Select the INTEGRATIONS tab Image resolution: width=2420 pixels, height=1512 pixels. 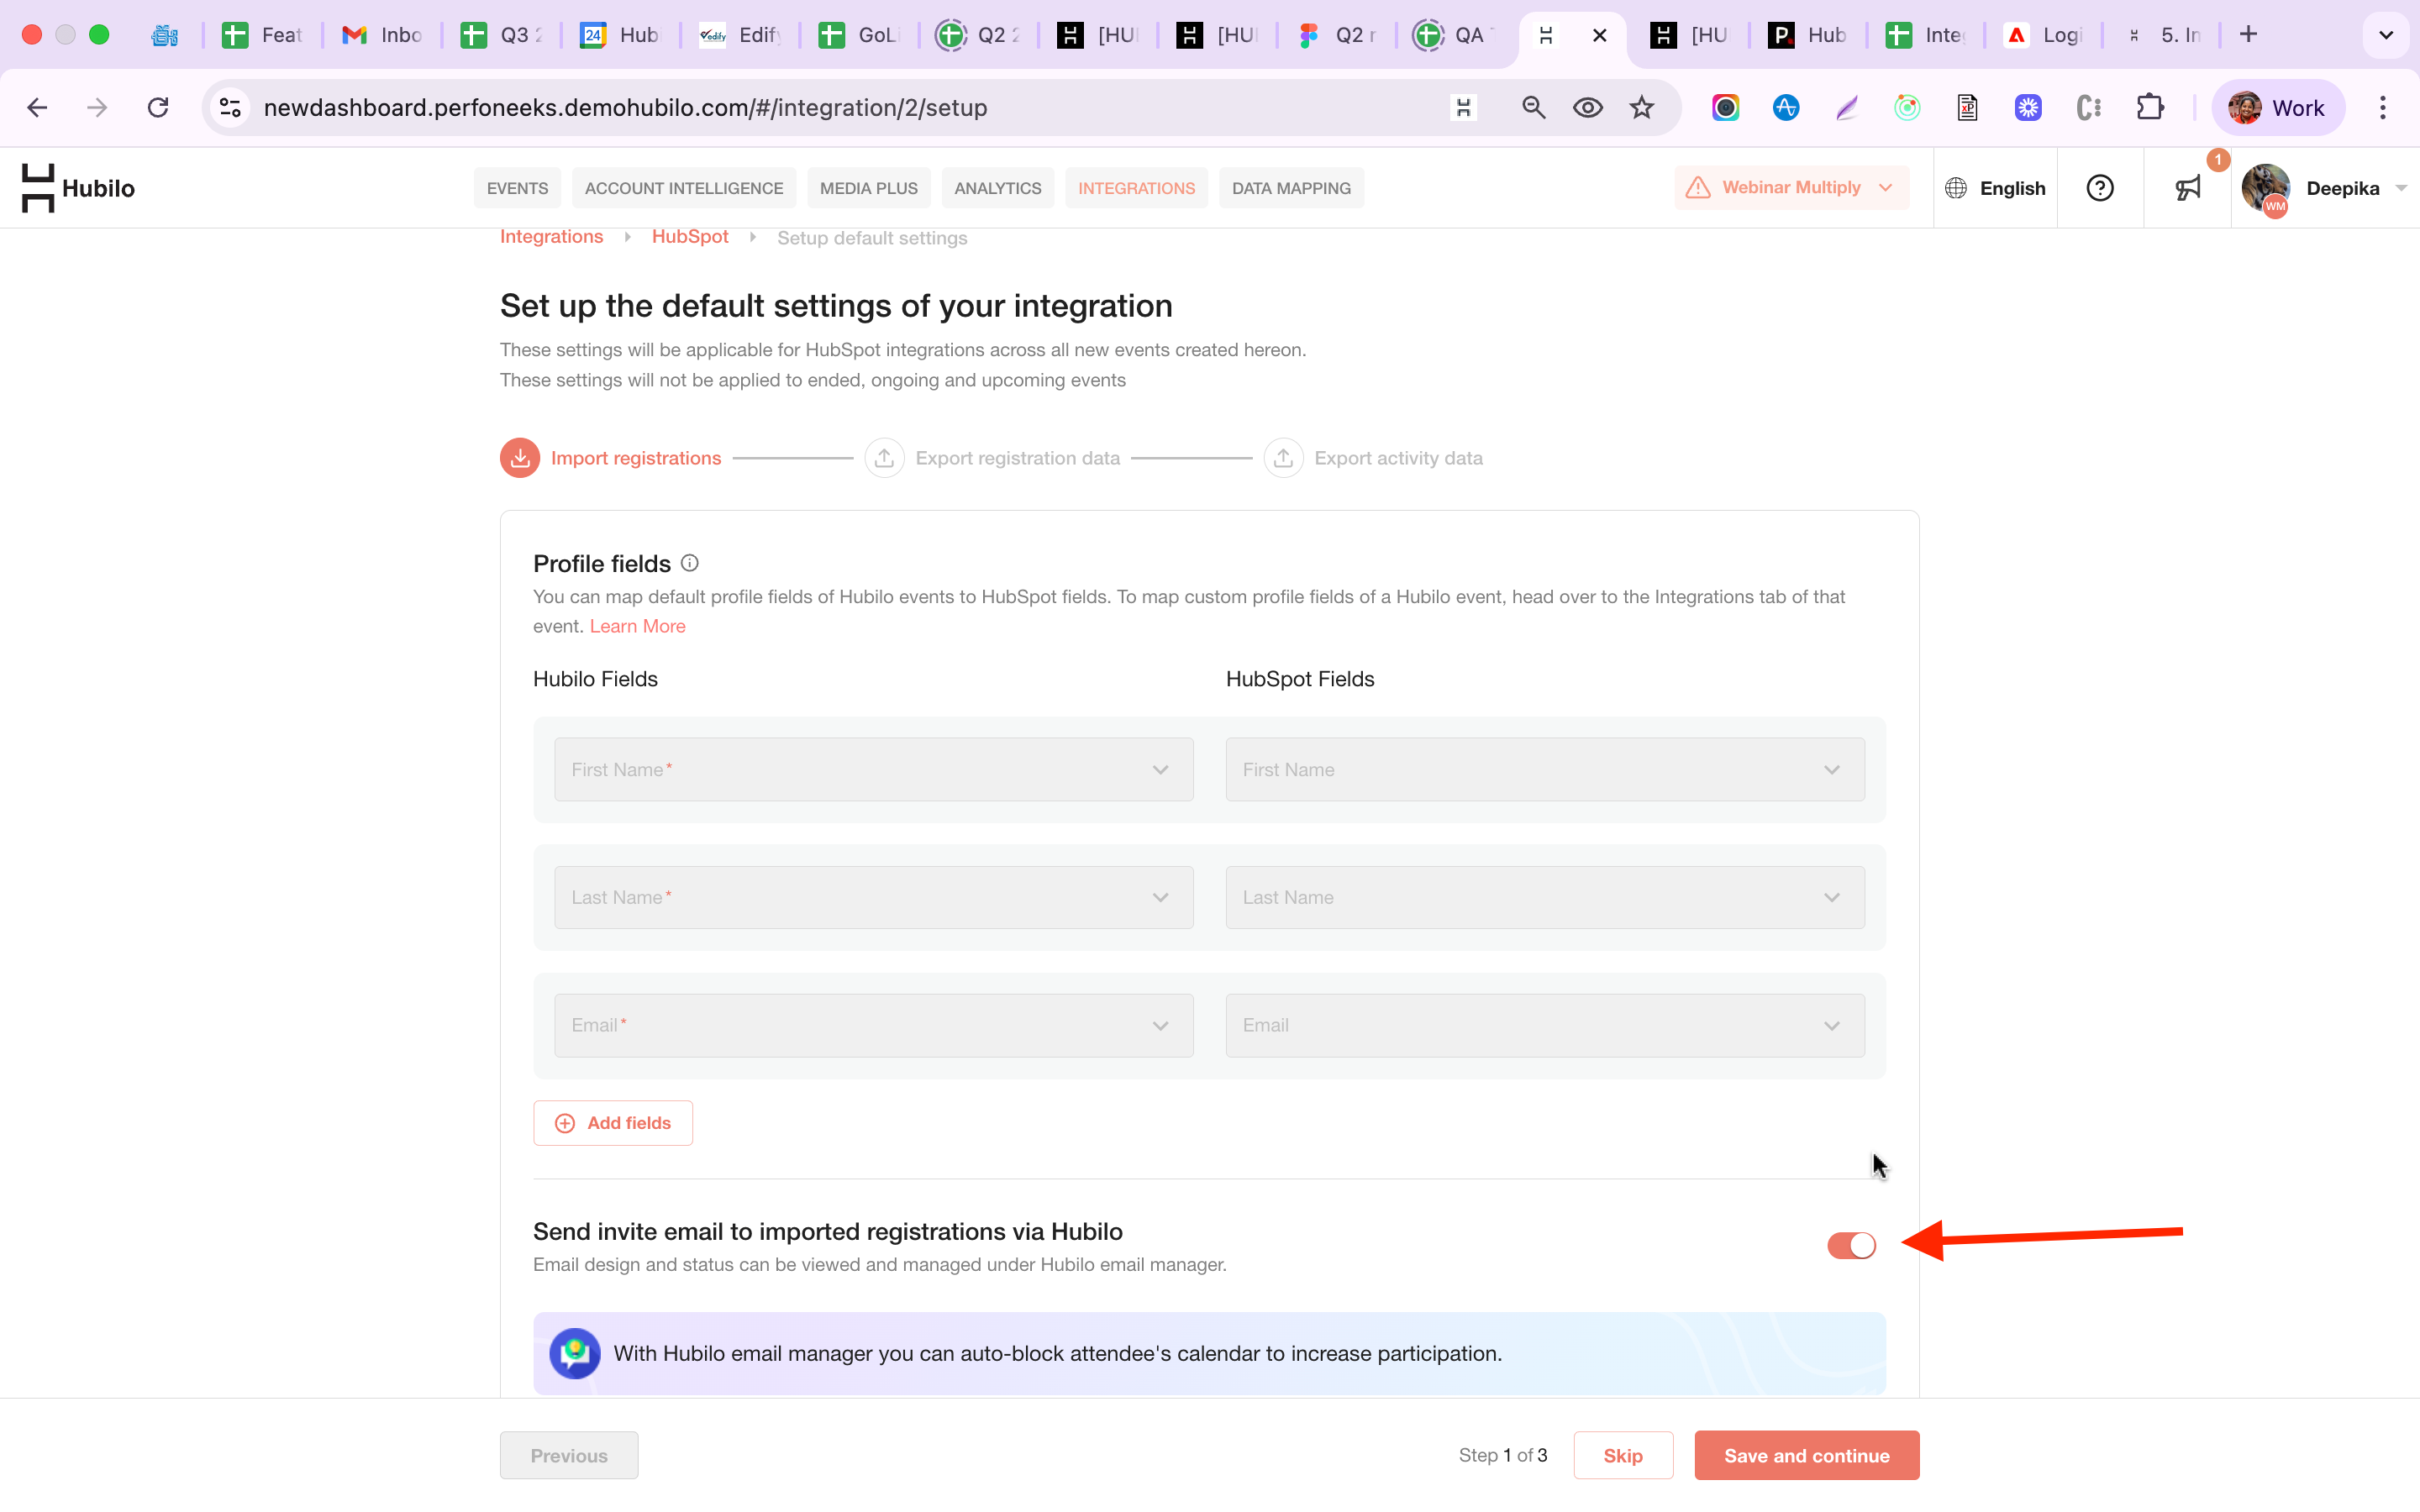tap(1136, 188)
